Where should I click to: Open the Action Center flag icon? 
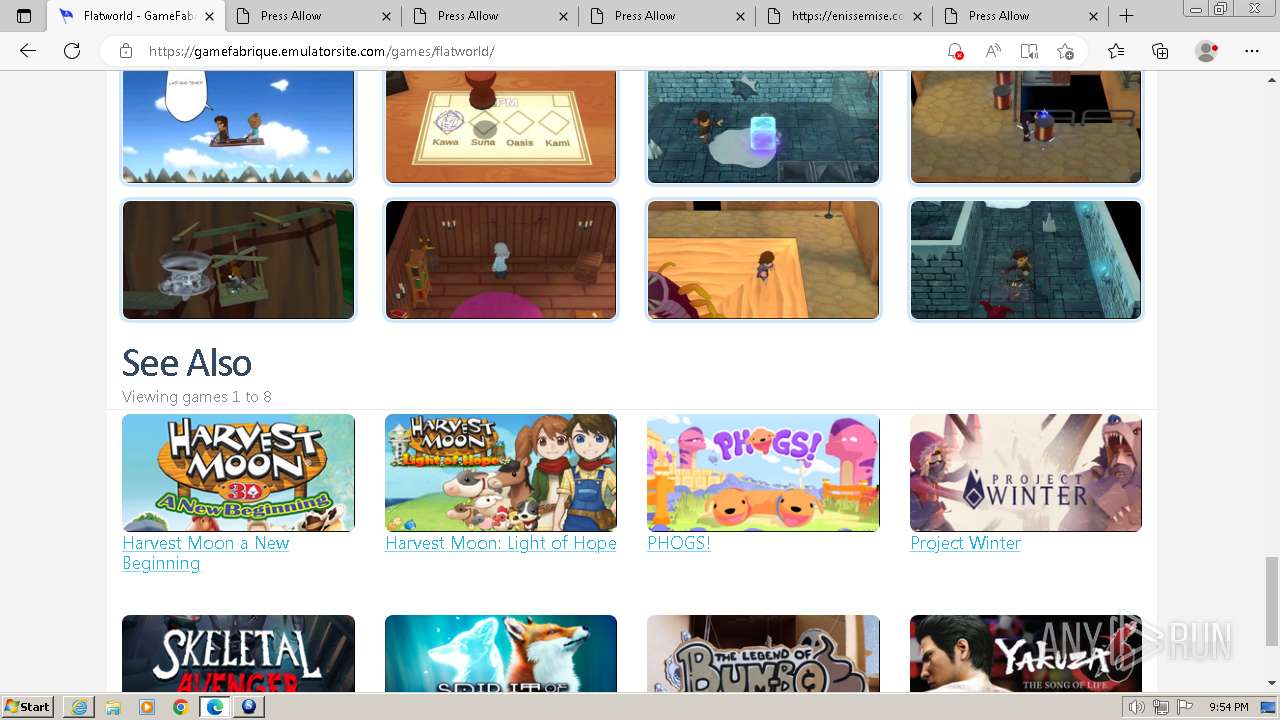tap(1184, 707)
